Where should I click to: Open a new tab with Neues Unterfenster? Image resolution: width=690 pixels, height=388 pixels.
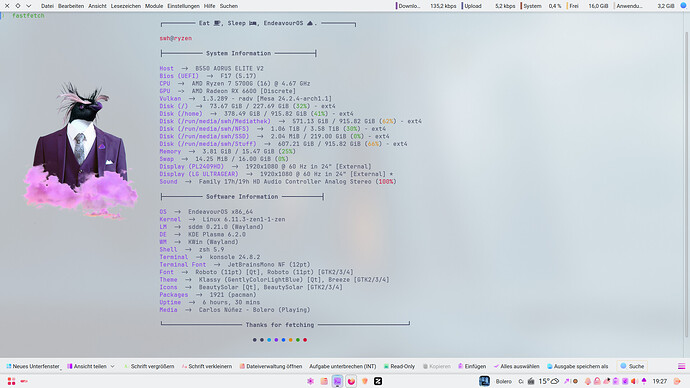point(33,366)
